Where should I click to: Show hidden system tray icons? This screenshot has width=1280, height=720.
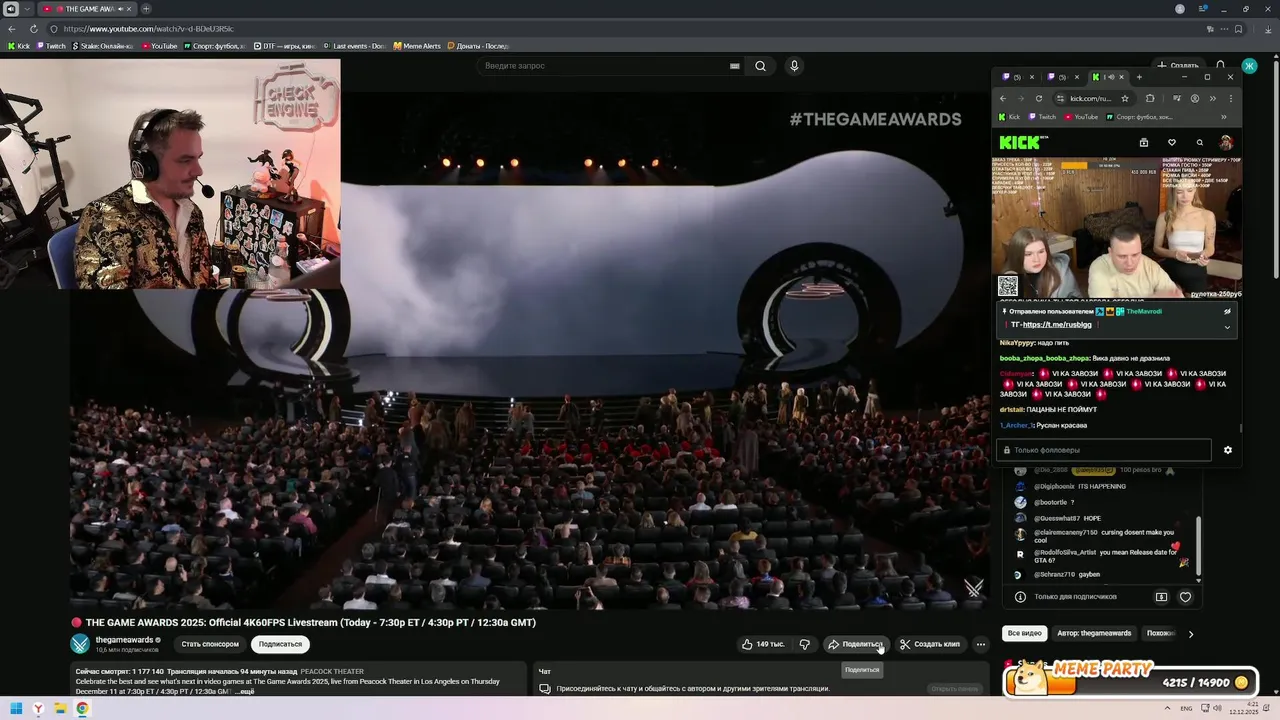point(1169,709)
